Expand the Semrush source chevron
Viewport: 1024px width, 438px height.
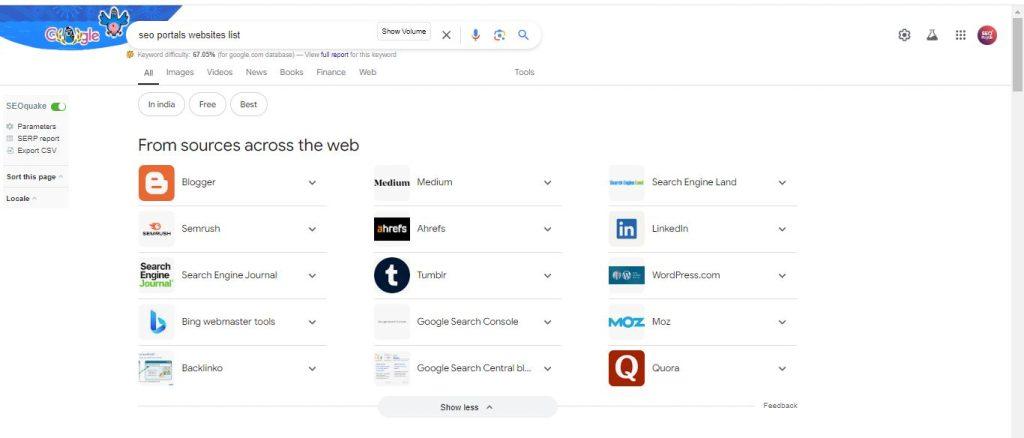click(312, 229)
